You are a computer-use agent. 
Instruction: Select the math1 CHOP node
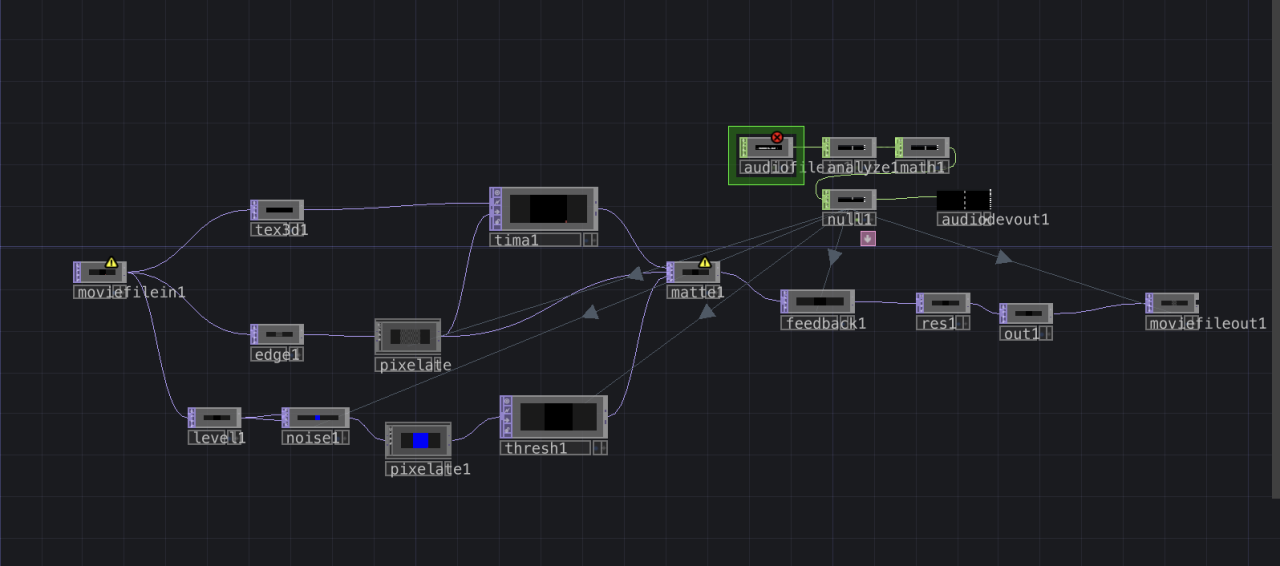[923, 148]
